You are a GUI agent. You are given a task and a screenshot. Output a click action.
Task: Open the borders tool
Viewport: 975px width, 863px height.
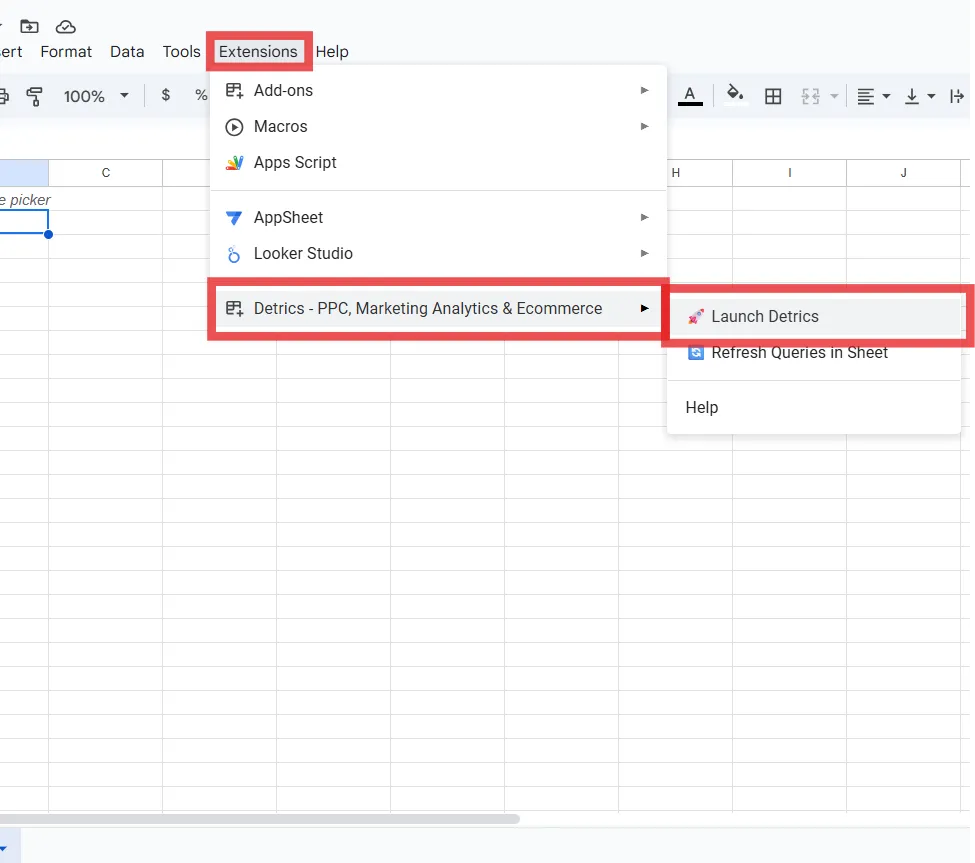click(773, 96)
